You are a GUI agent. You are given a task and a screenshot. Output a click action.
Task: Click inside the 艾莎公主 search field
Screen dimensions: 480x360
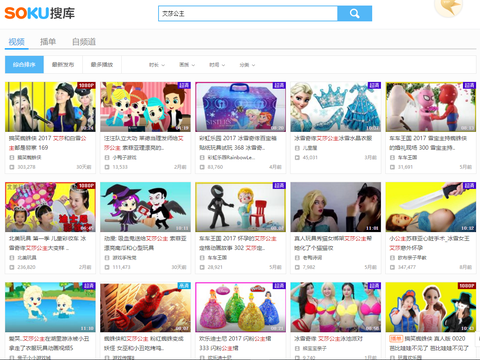pos(248,13)
